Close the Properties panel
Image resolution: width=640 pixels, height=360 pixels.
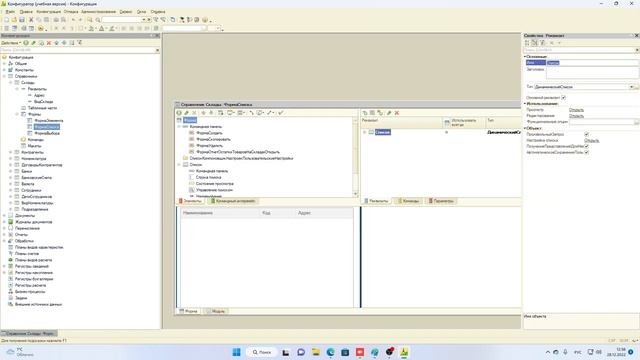coord(636,36)
